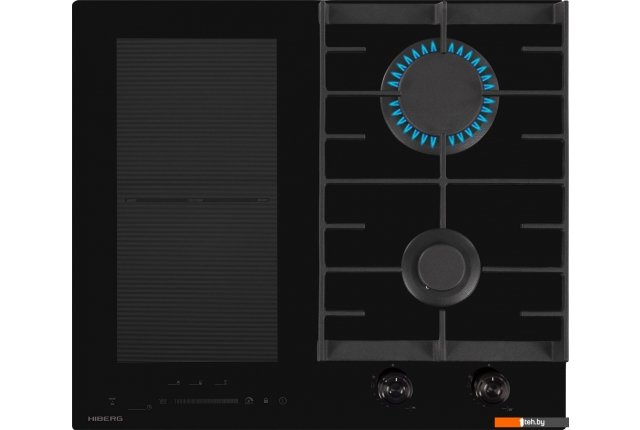Tap the child lock padlock icon
The image size is (640, 430).
[x=265, y=401]
